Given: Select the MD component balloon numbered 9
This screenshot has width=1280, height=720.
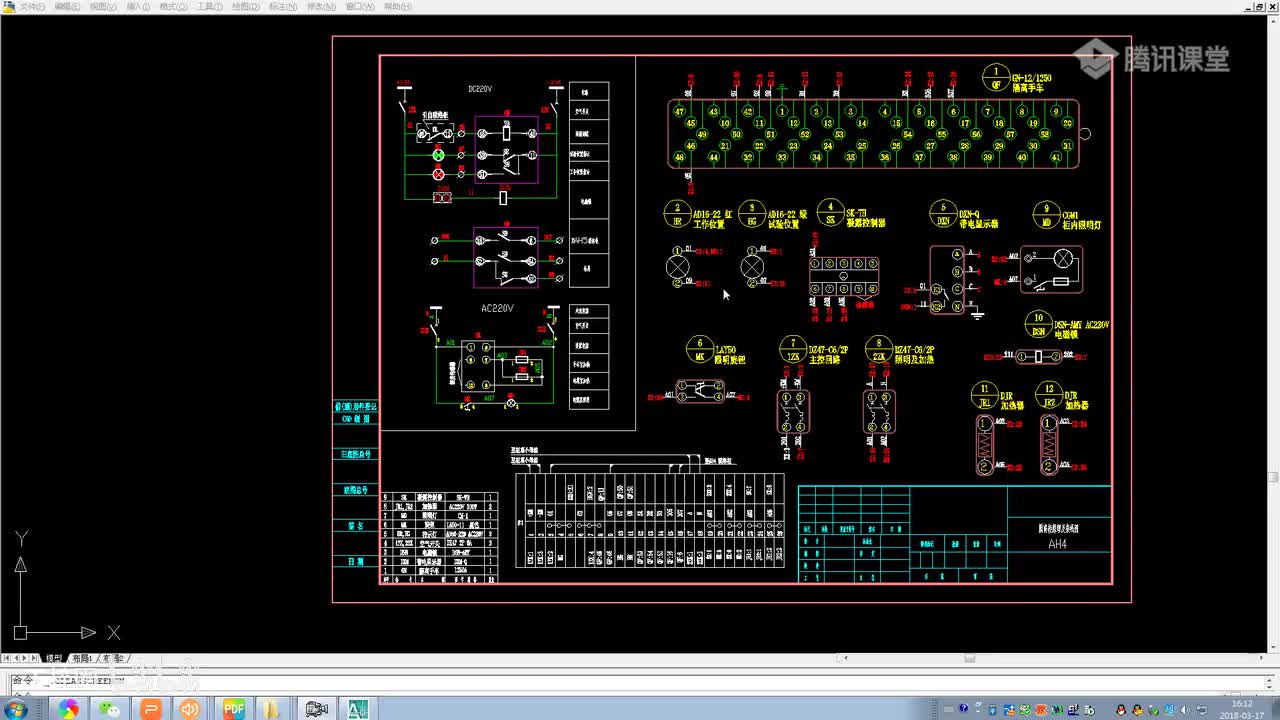Looking at the screenshot, I should (1046, 215).
